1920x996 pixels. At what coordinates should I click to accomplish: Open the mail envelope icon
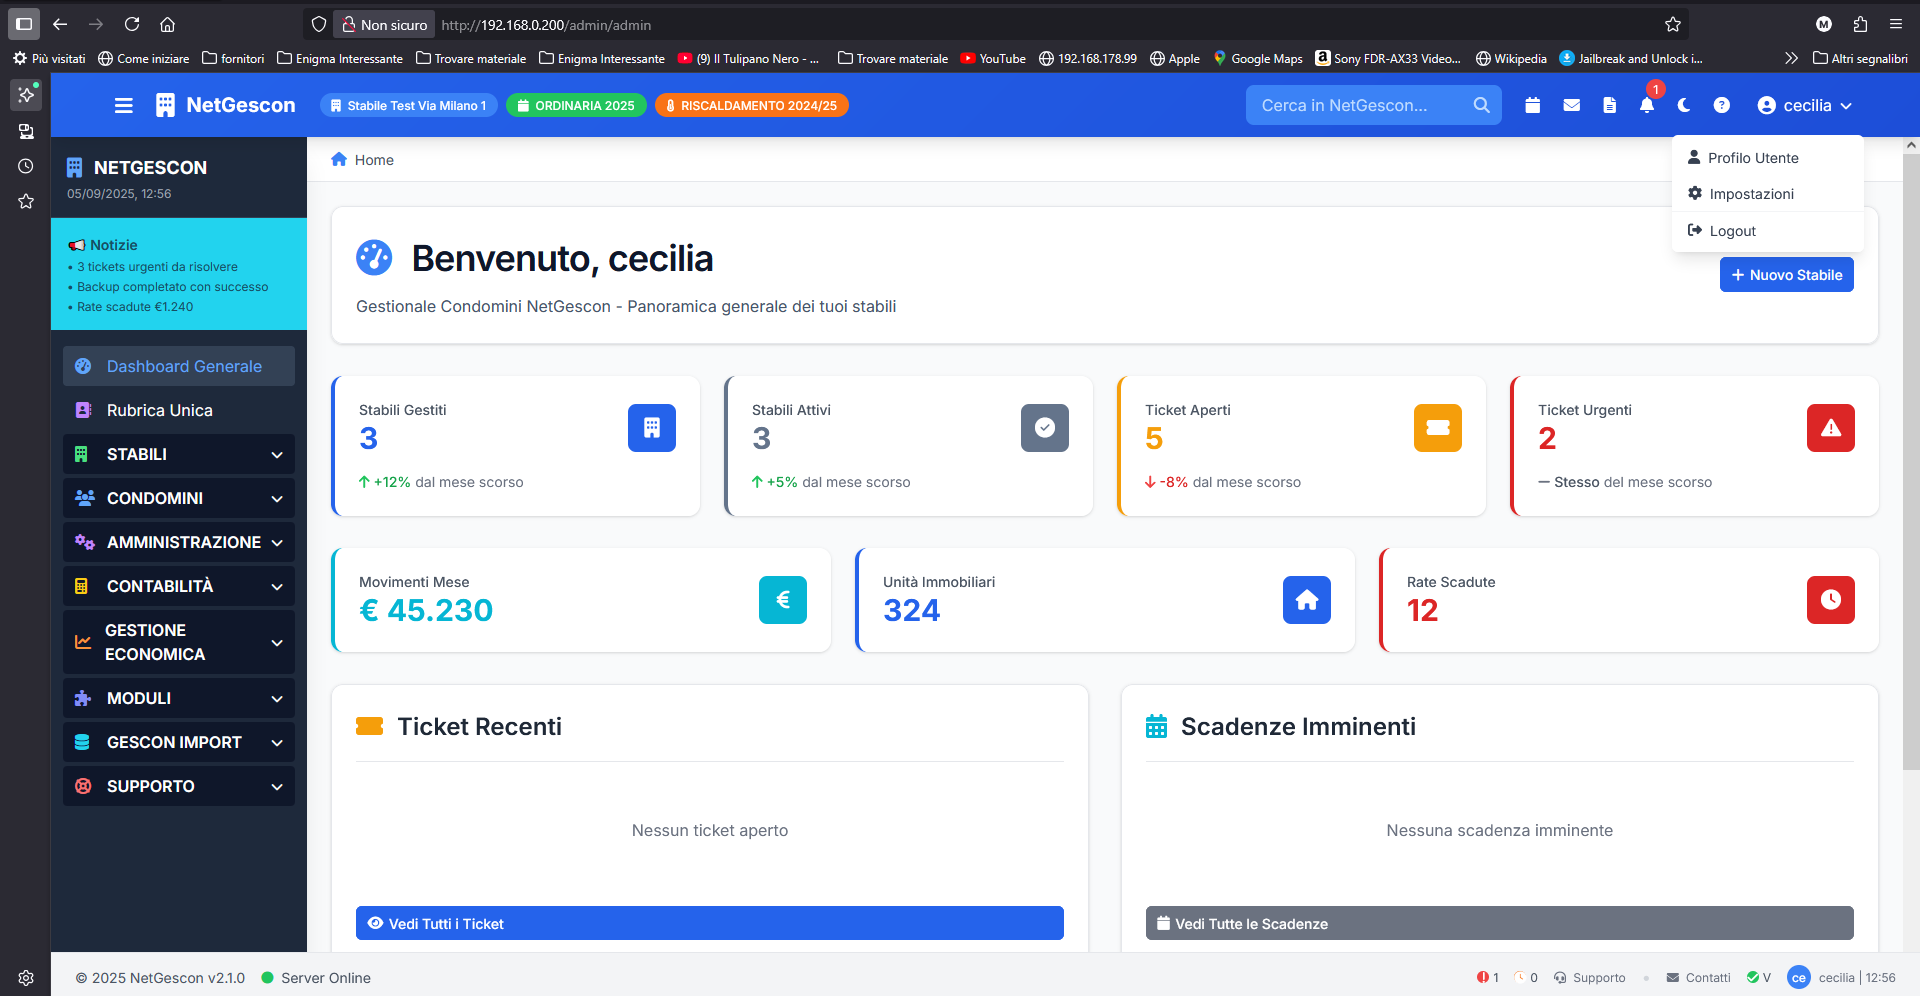click(1572, 105)
